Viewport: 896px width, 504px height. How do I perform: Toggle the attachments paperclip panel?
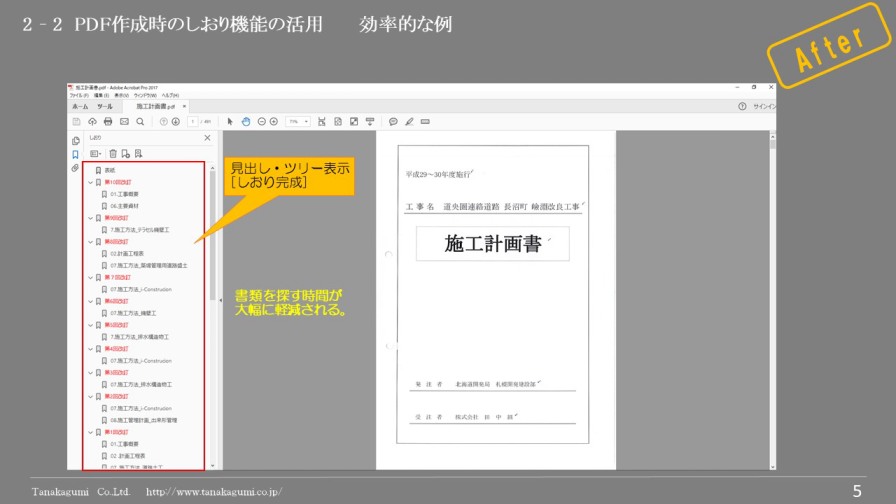pos(75,168)
